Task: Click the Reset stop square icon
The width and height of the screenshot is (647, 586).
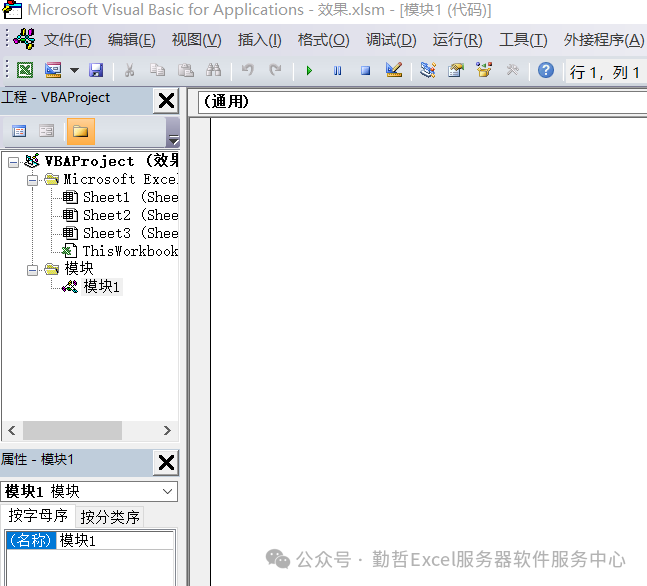Action: pyautogui.click(x=366, y=71)
